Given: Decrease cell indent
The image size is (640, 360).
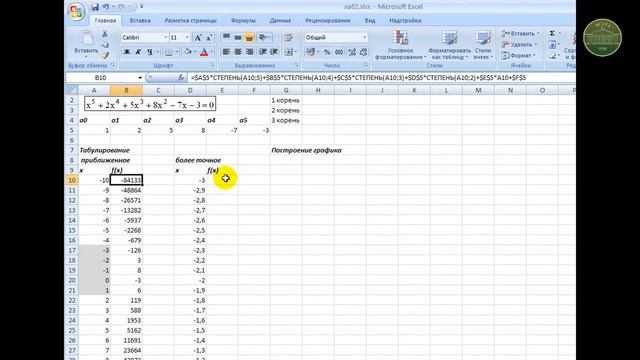Looking at the screenshot, I should point(263,52).
